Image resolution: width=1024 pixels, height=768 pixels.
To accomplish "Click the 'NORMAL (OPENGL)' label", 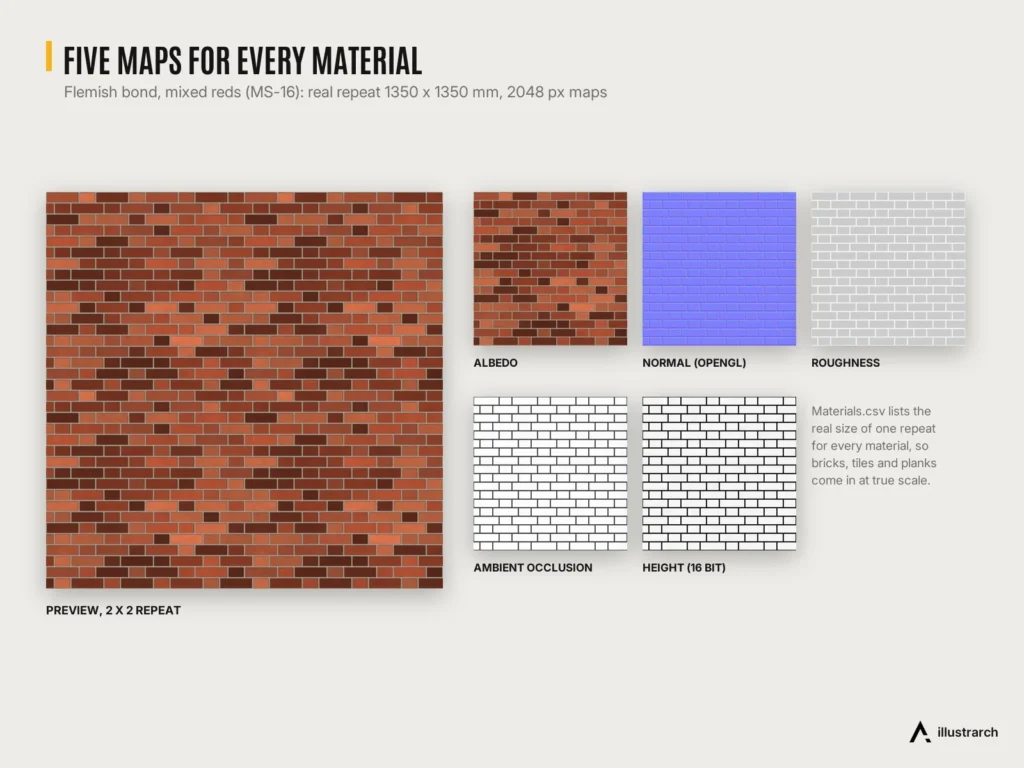I will pyautogui.click(x=694, y=363).
